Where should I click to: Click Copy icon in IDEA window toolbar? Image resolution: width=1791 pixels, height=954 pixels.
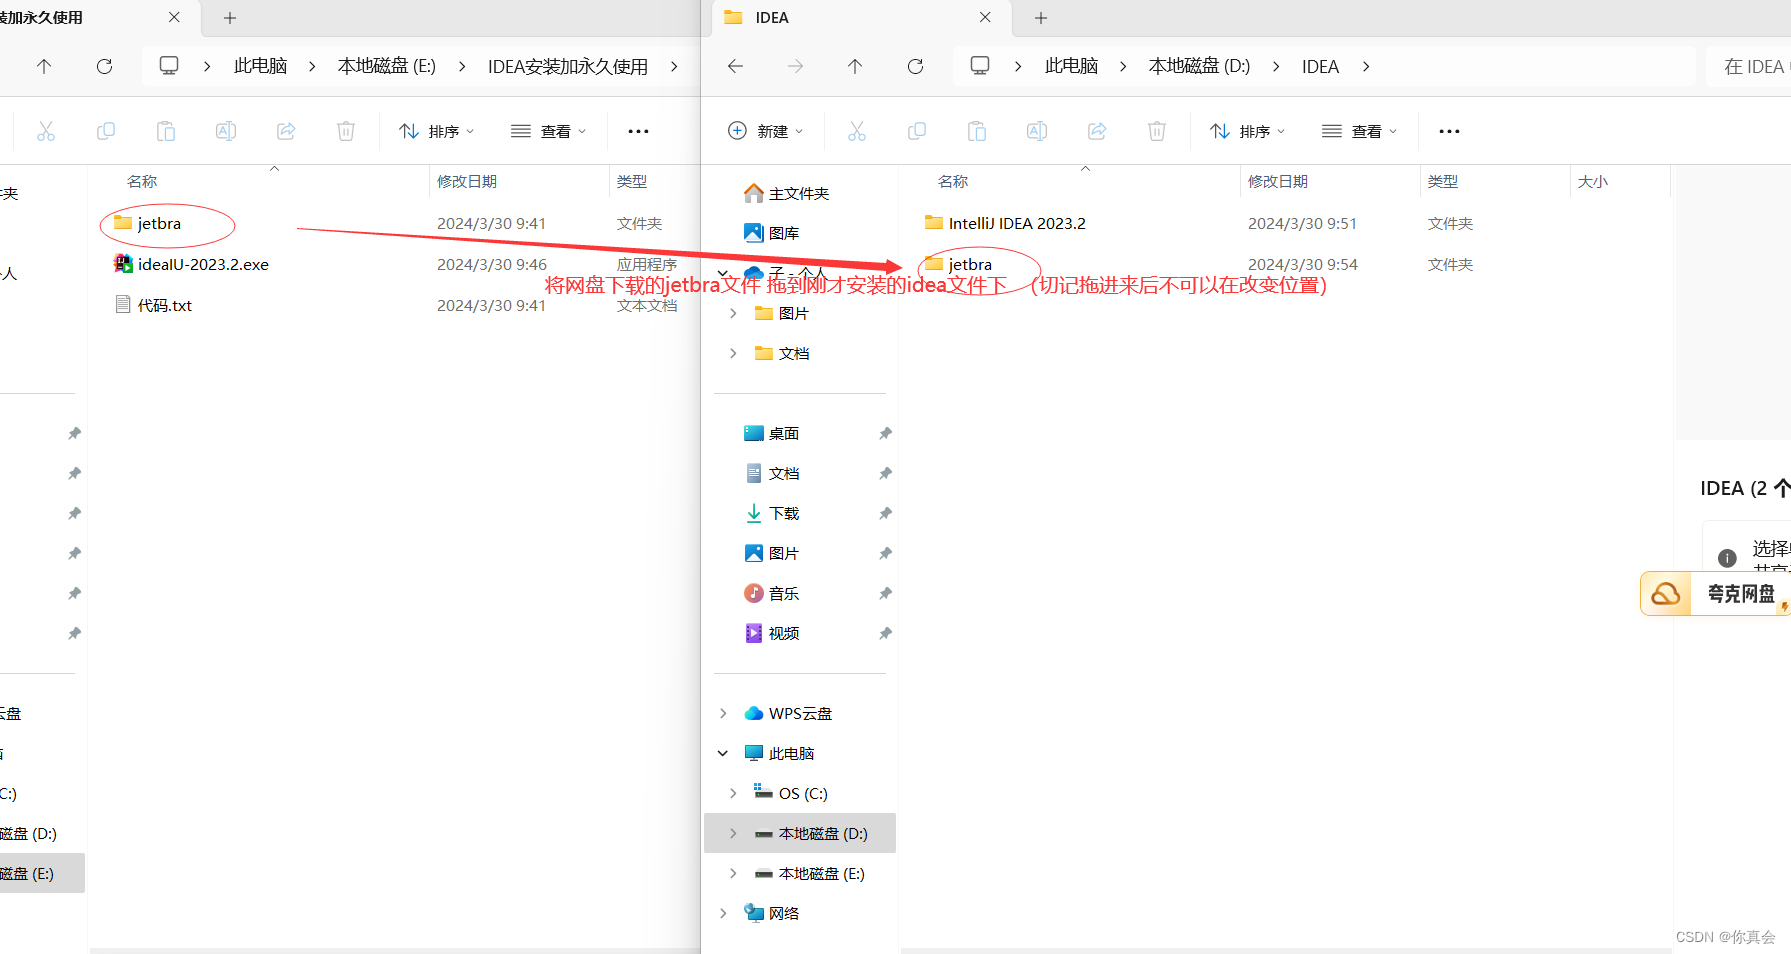917,131
